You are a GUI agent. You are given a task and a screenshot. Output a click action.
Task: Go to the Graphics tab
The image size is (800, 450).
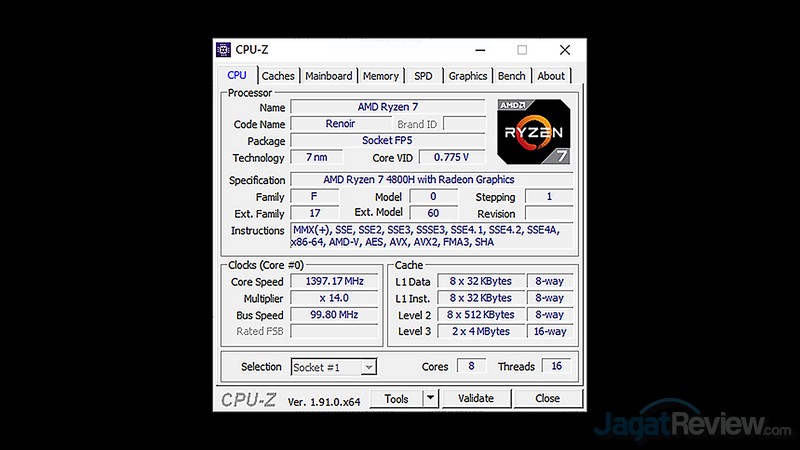point(468,76)
